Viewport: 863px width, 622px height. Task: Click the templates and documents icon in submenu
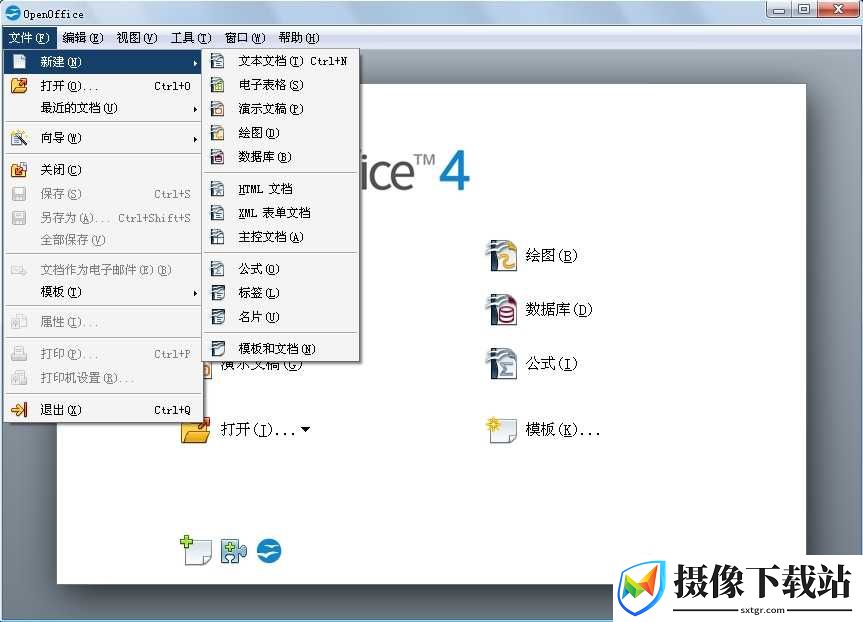[218, 348]
